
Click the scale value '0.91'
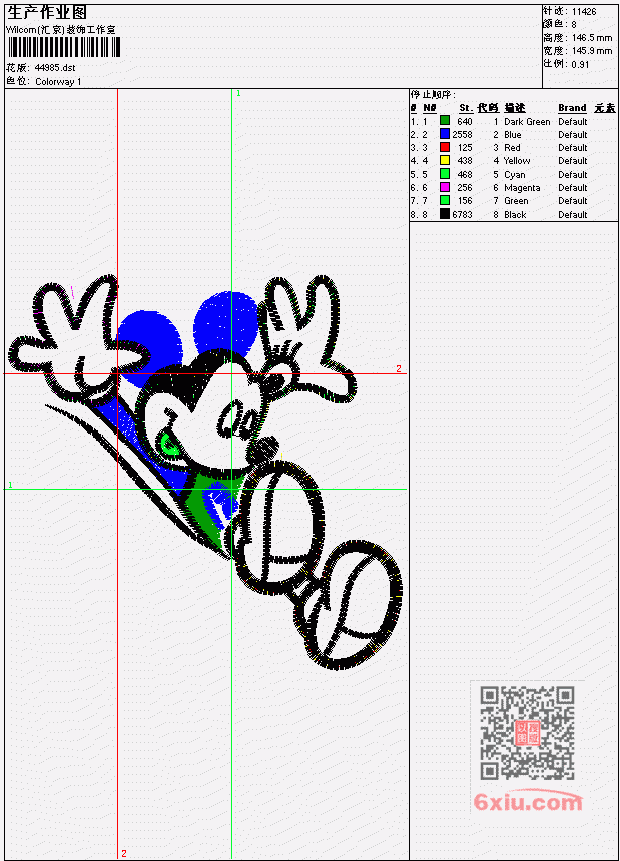pos(580,64)
